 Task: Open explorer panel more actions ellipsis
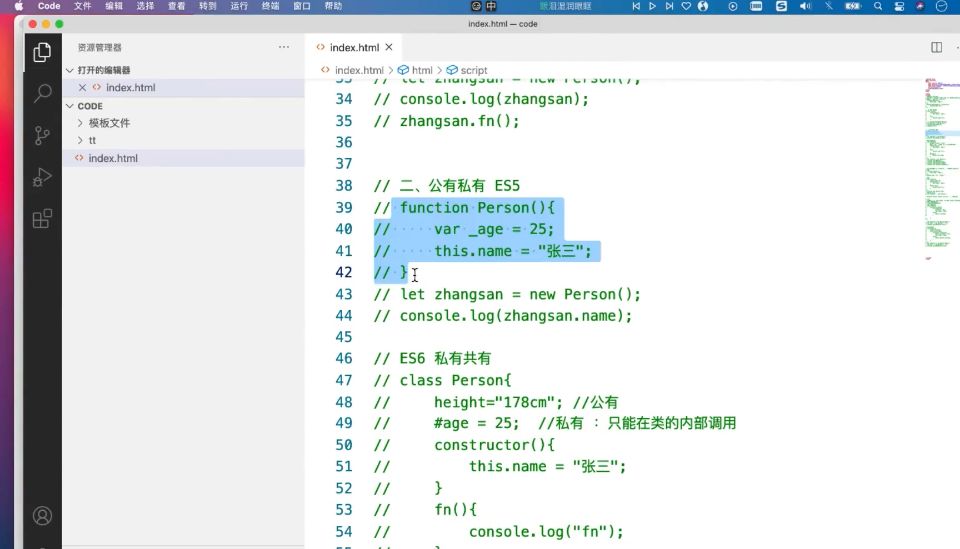point(283,47)
